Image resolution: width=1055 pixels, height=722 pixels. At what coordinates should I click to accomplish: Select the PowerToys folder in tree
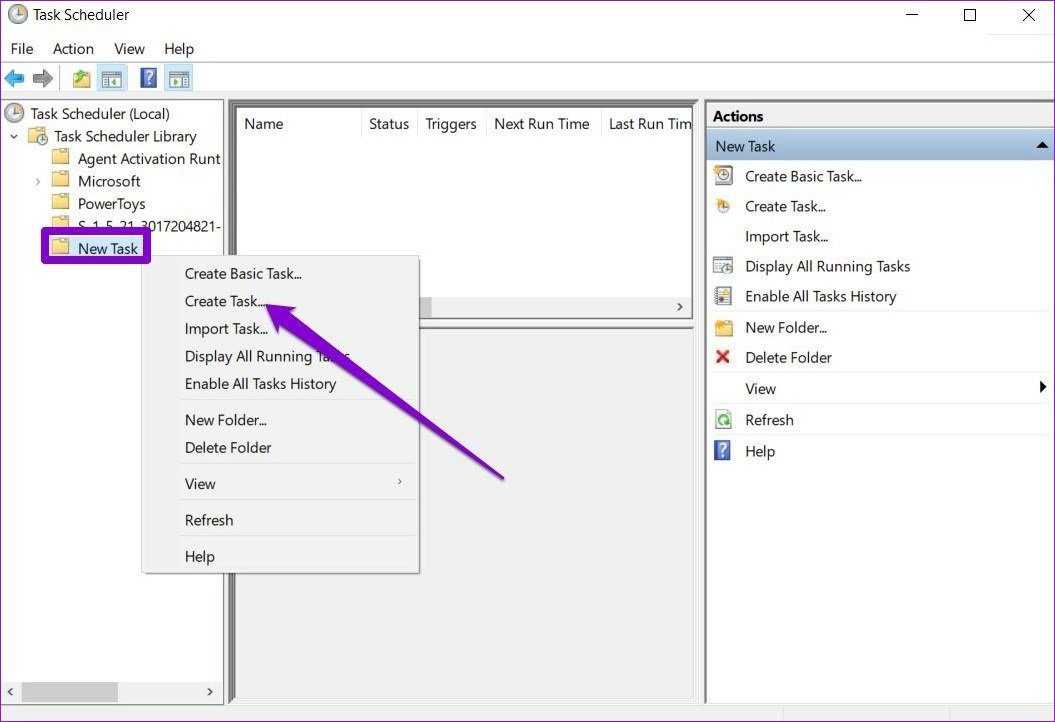pyautogui.click(x=111, y=203)
